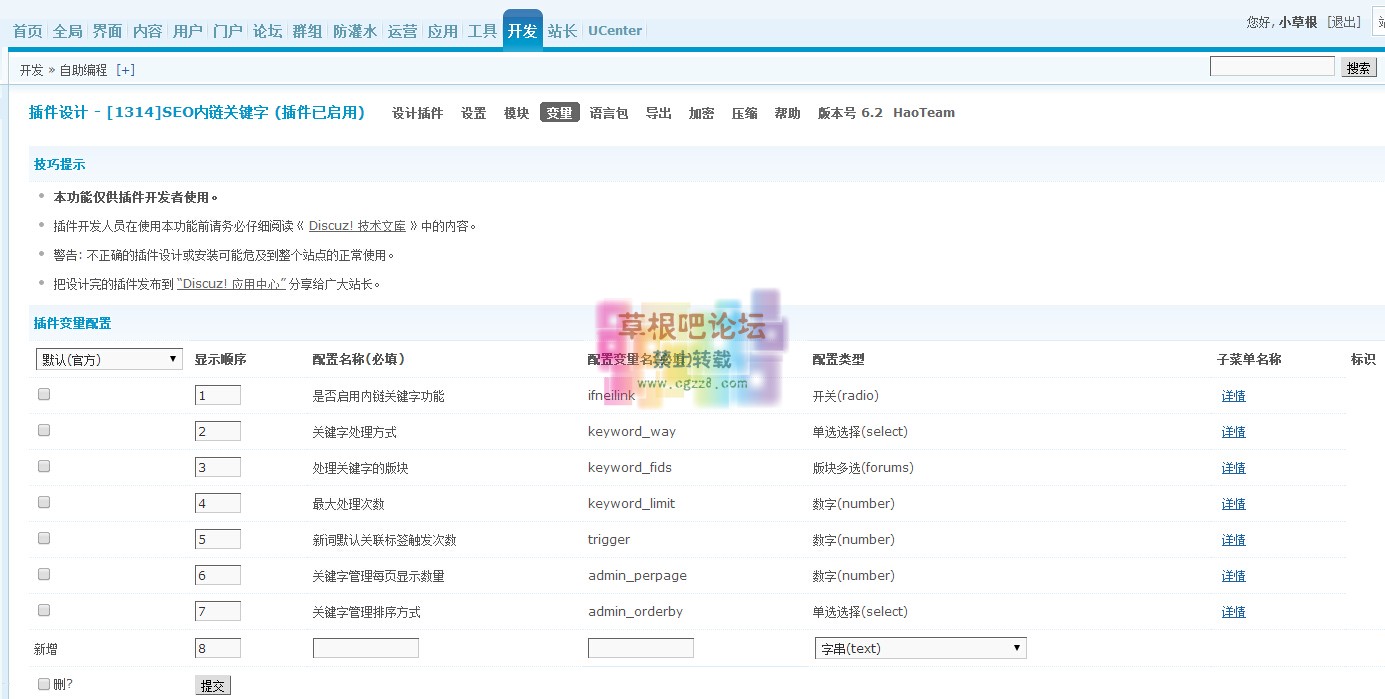This screenshot has height=699, width=1385.
Task: Open the Discuz! 技术文库 link
Action: pyautogui.click(x=359, y=225)
